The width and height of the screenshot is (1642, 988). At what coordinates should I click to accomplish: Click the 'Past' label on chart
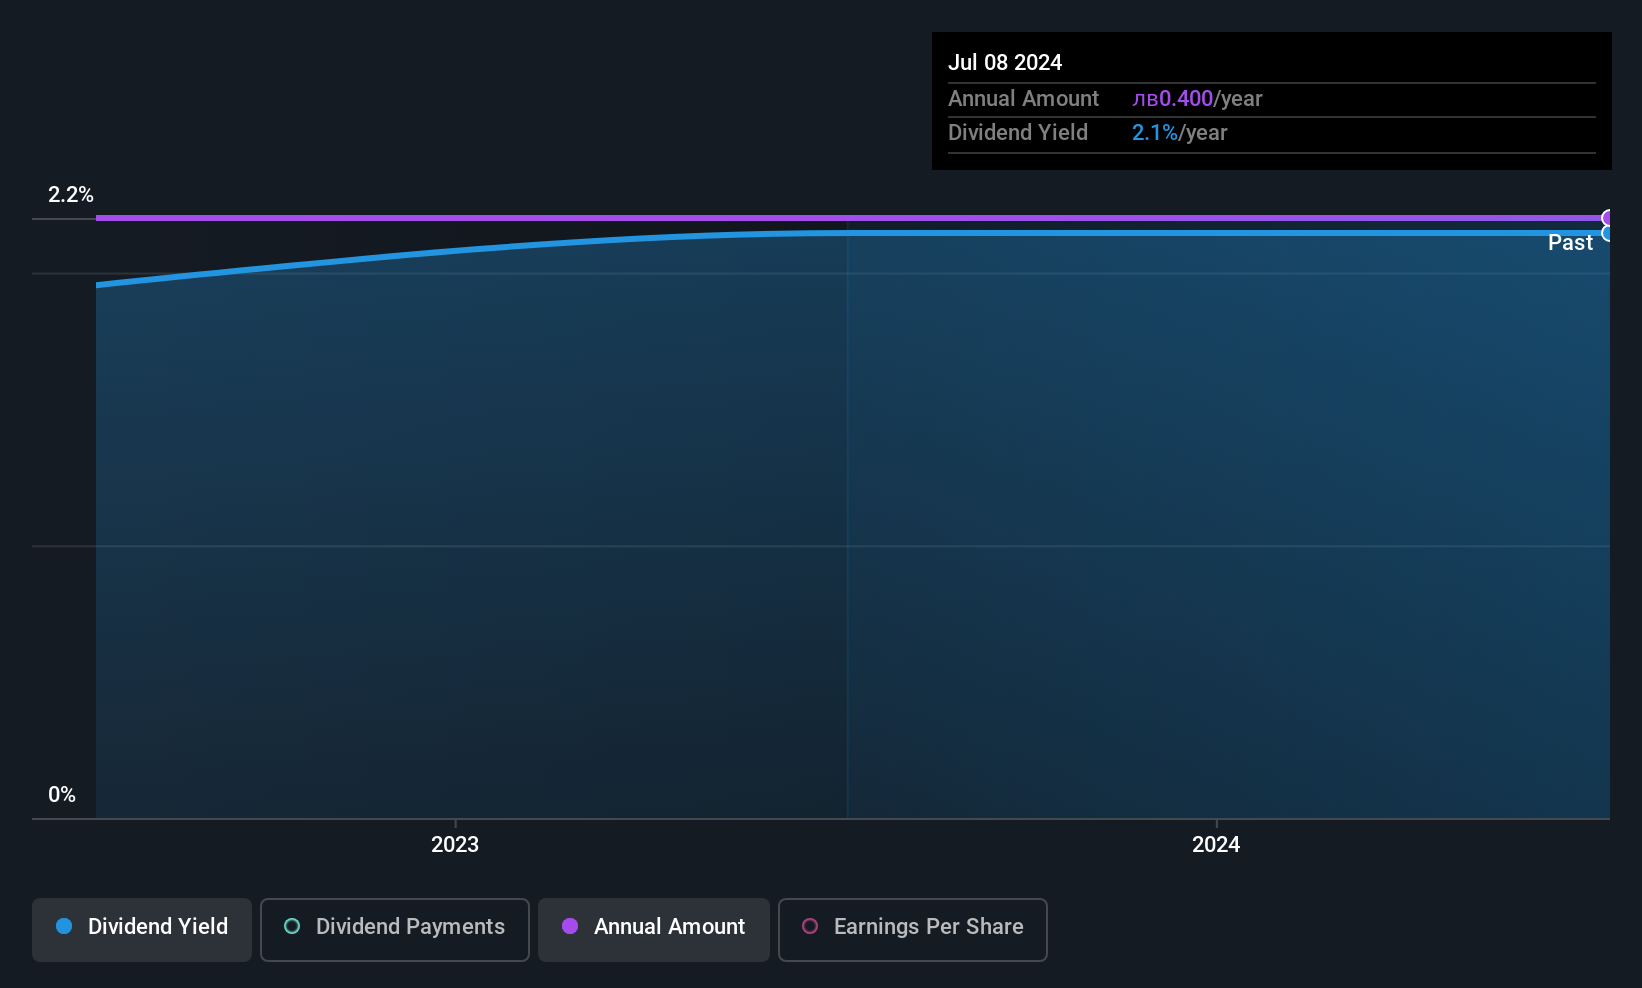(x=1570, y=243)
